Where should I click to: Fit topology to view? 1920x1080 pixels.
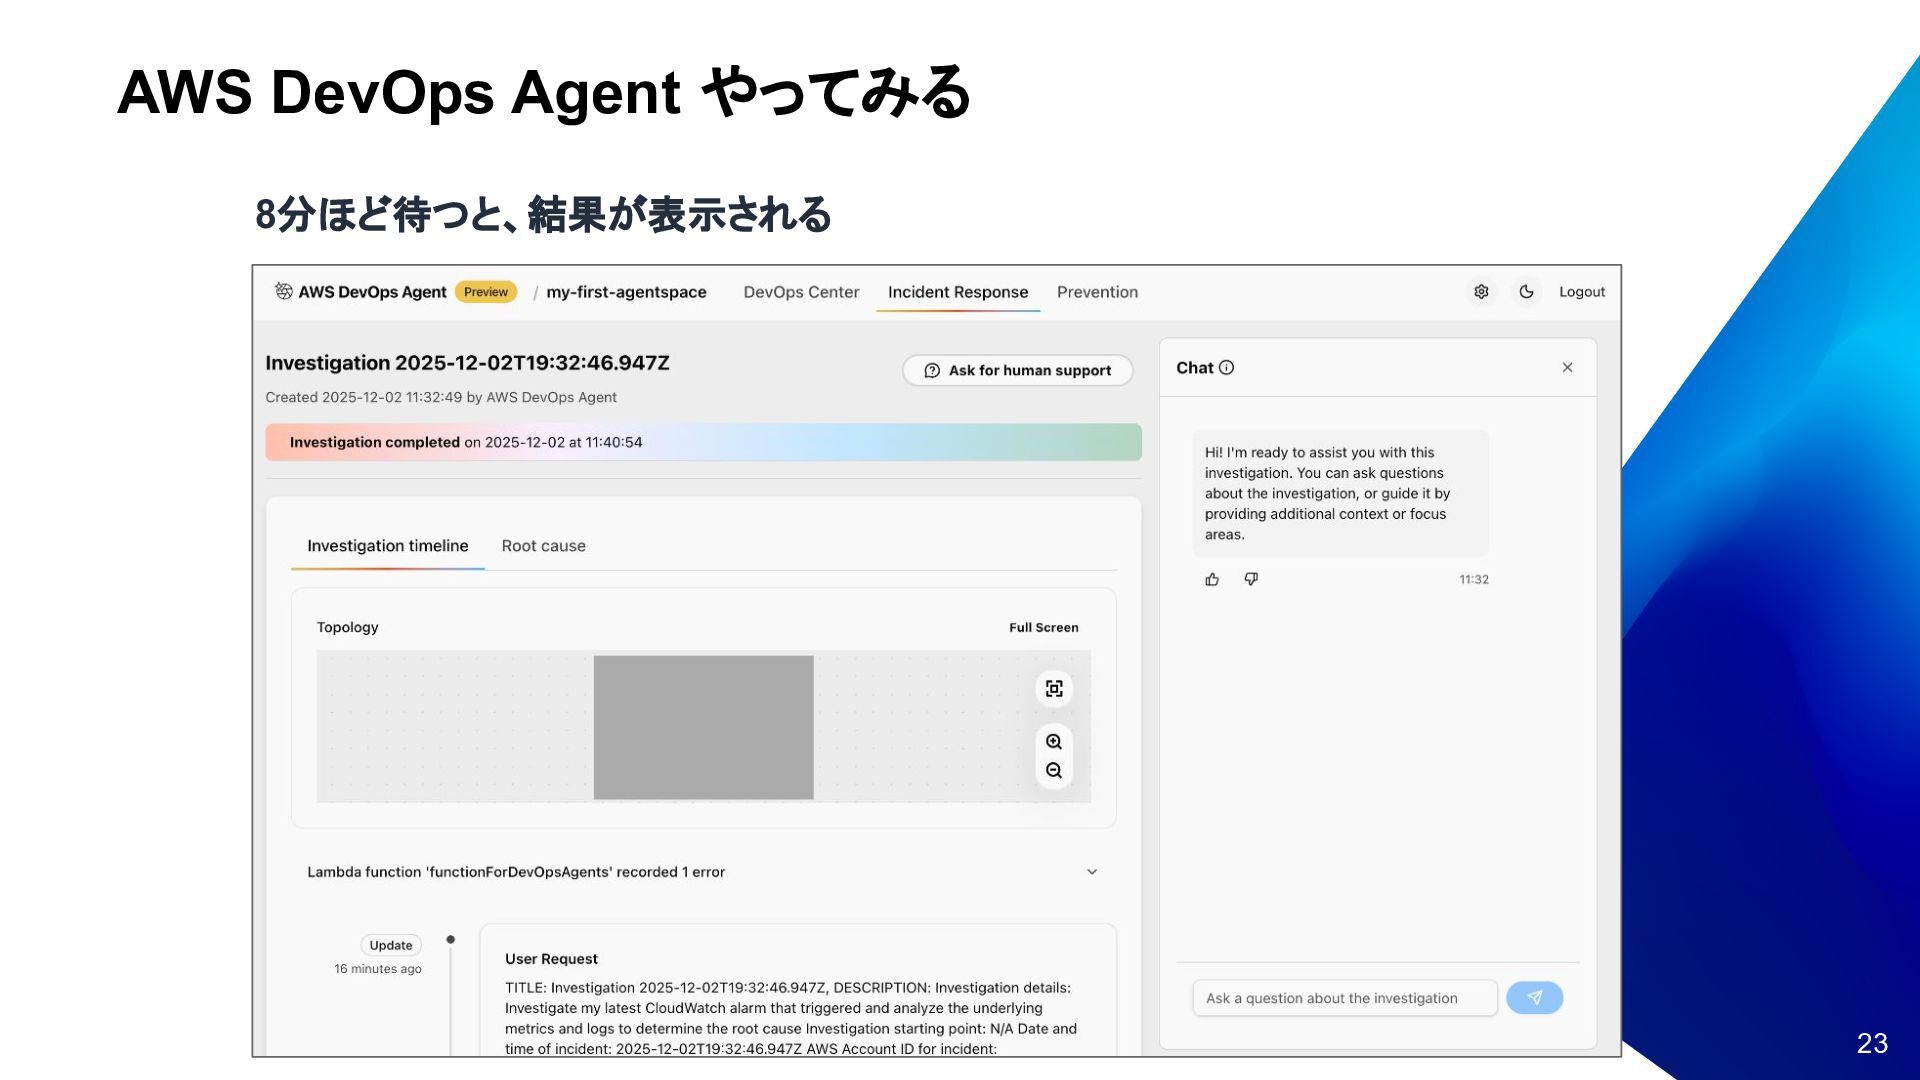tap(1054, 689)
